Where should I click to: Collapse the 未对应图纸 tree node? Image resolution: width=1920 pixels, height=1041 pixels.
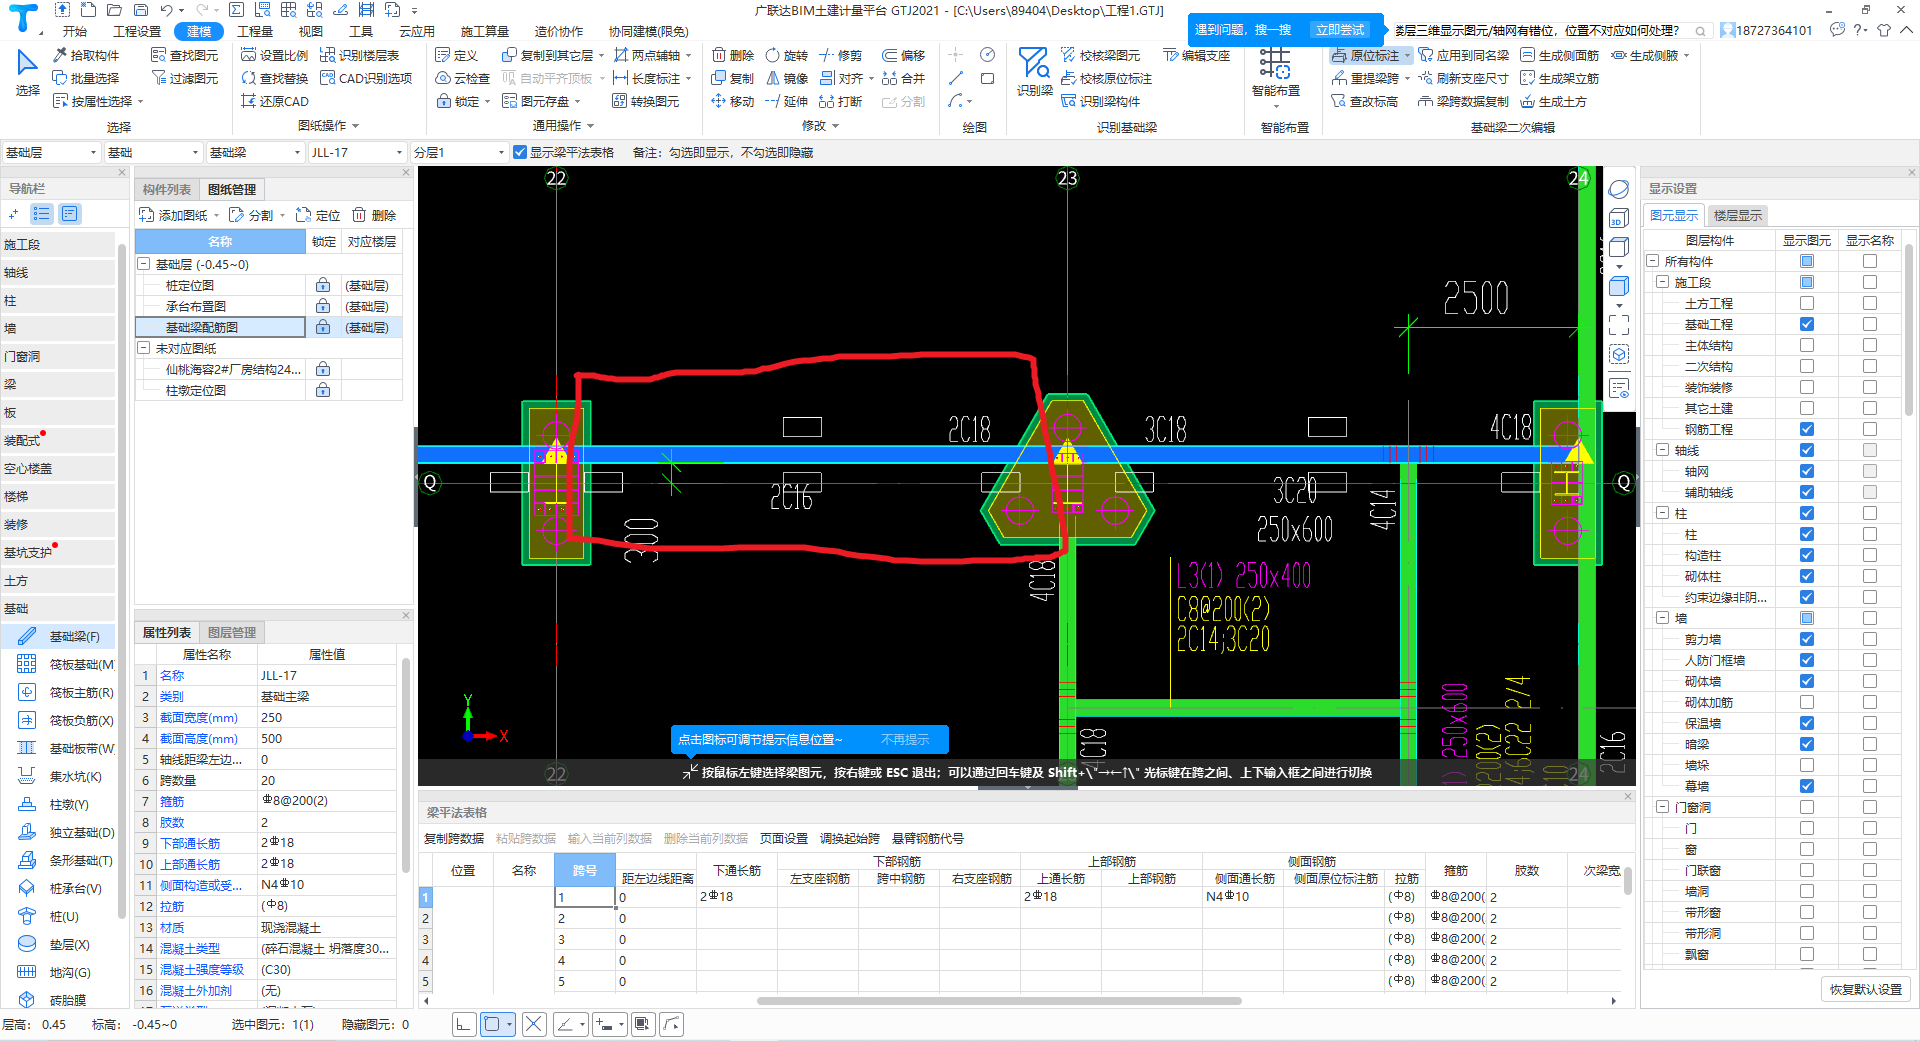tap(144, 348)
